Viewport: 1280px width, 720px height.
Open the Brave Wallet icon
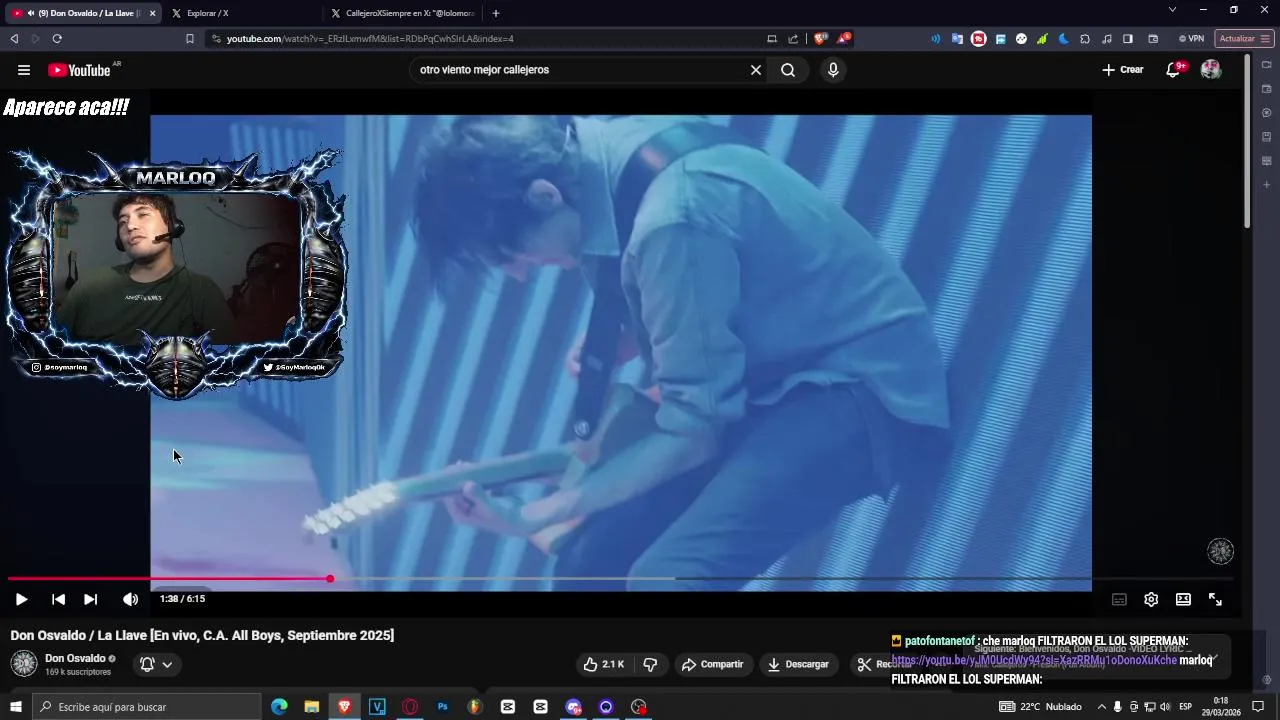(x=1153, y=39)
